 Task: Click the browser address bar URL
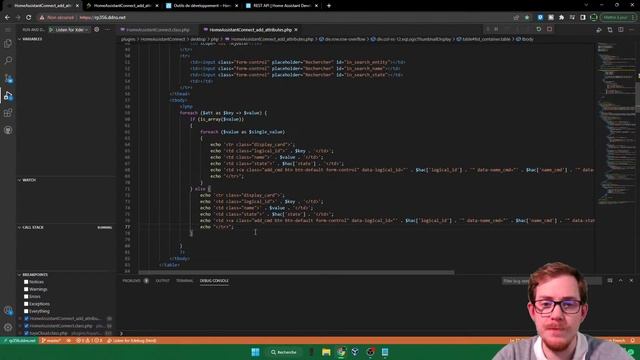[x=102, y=18]
